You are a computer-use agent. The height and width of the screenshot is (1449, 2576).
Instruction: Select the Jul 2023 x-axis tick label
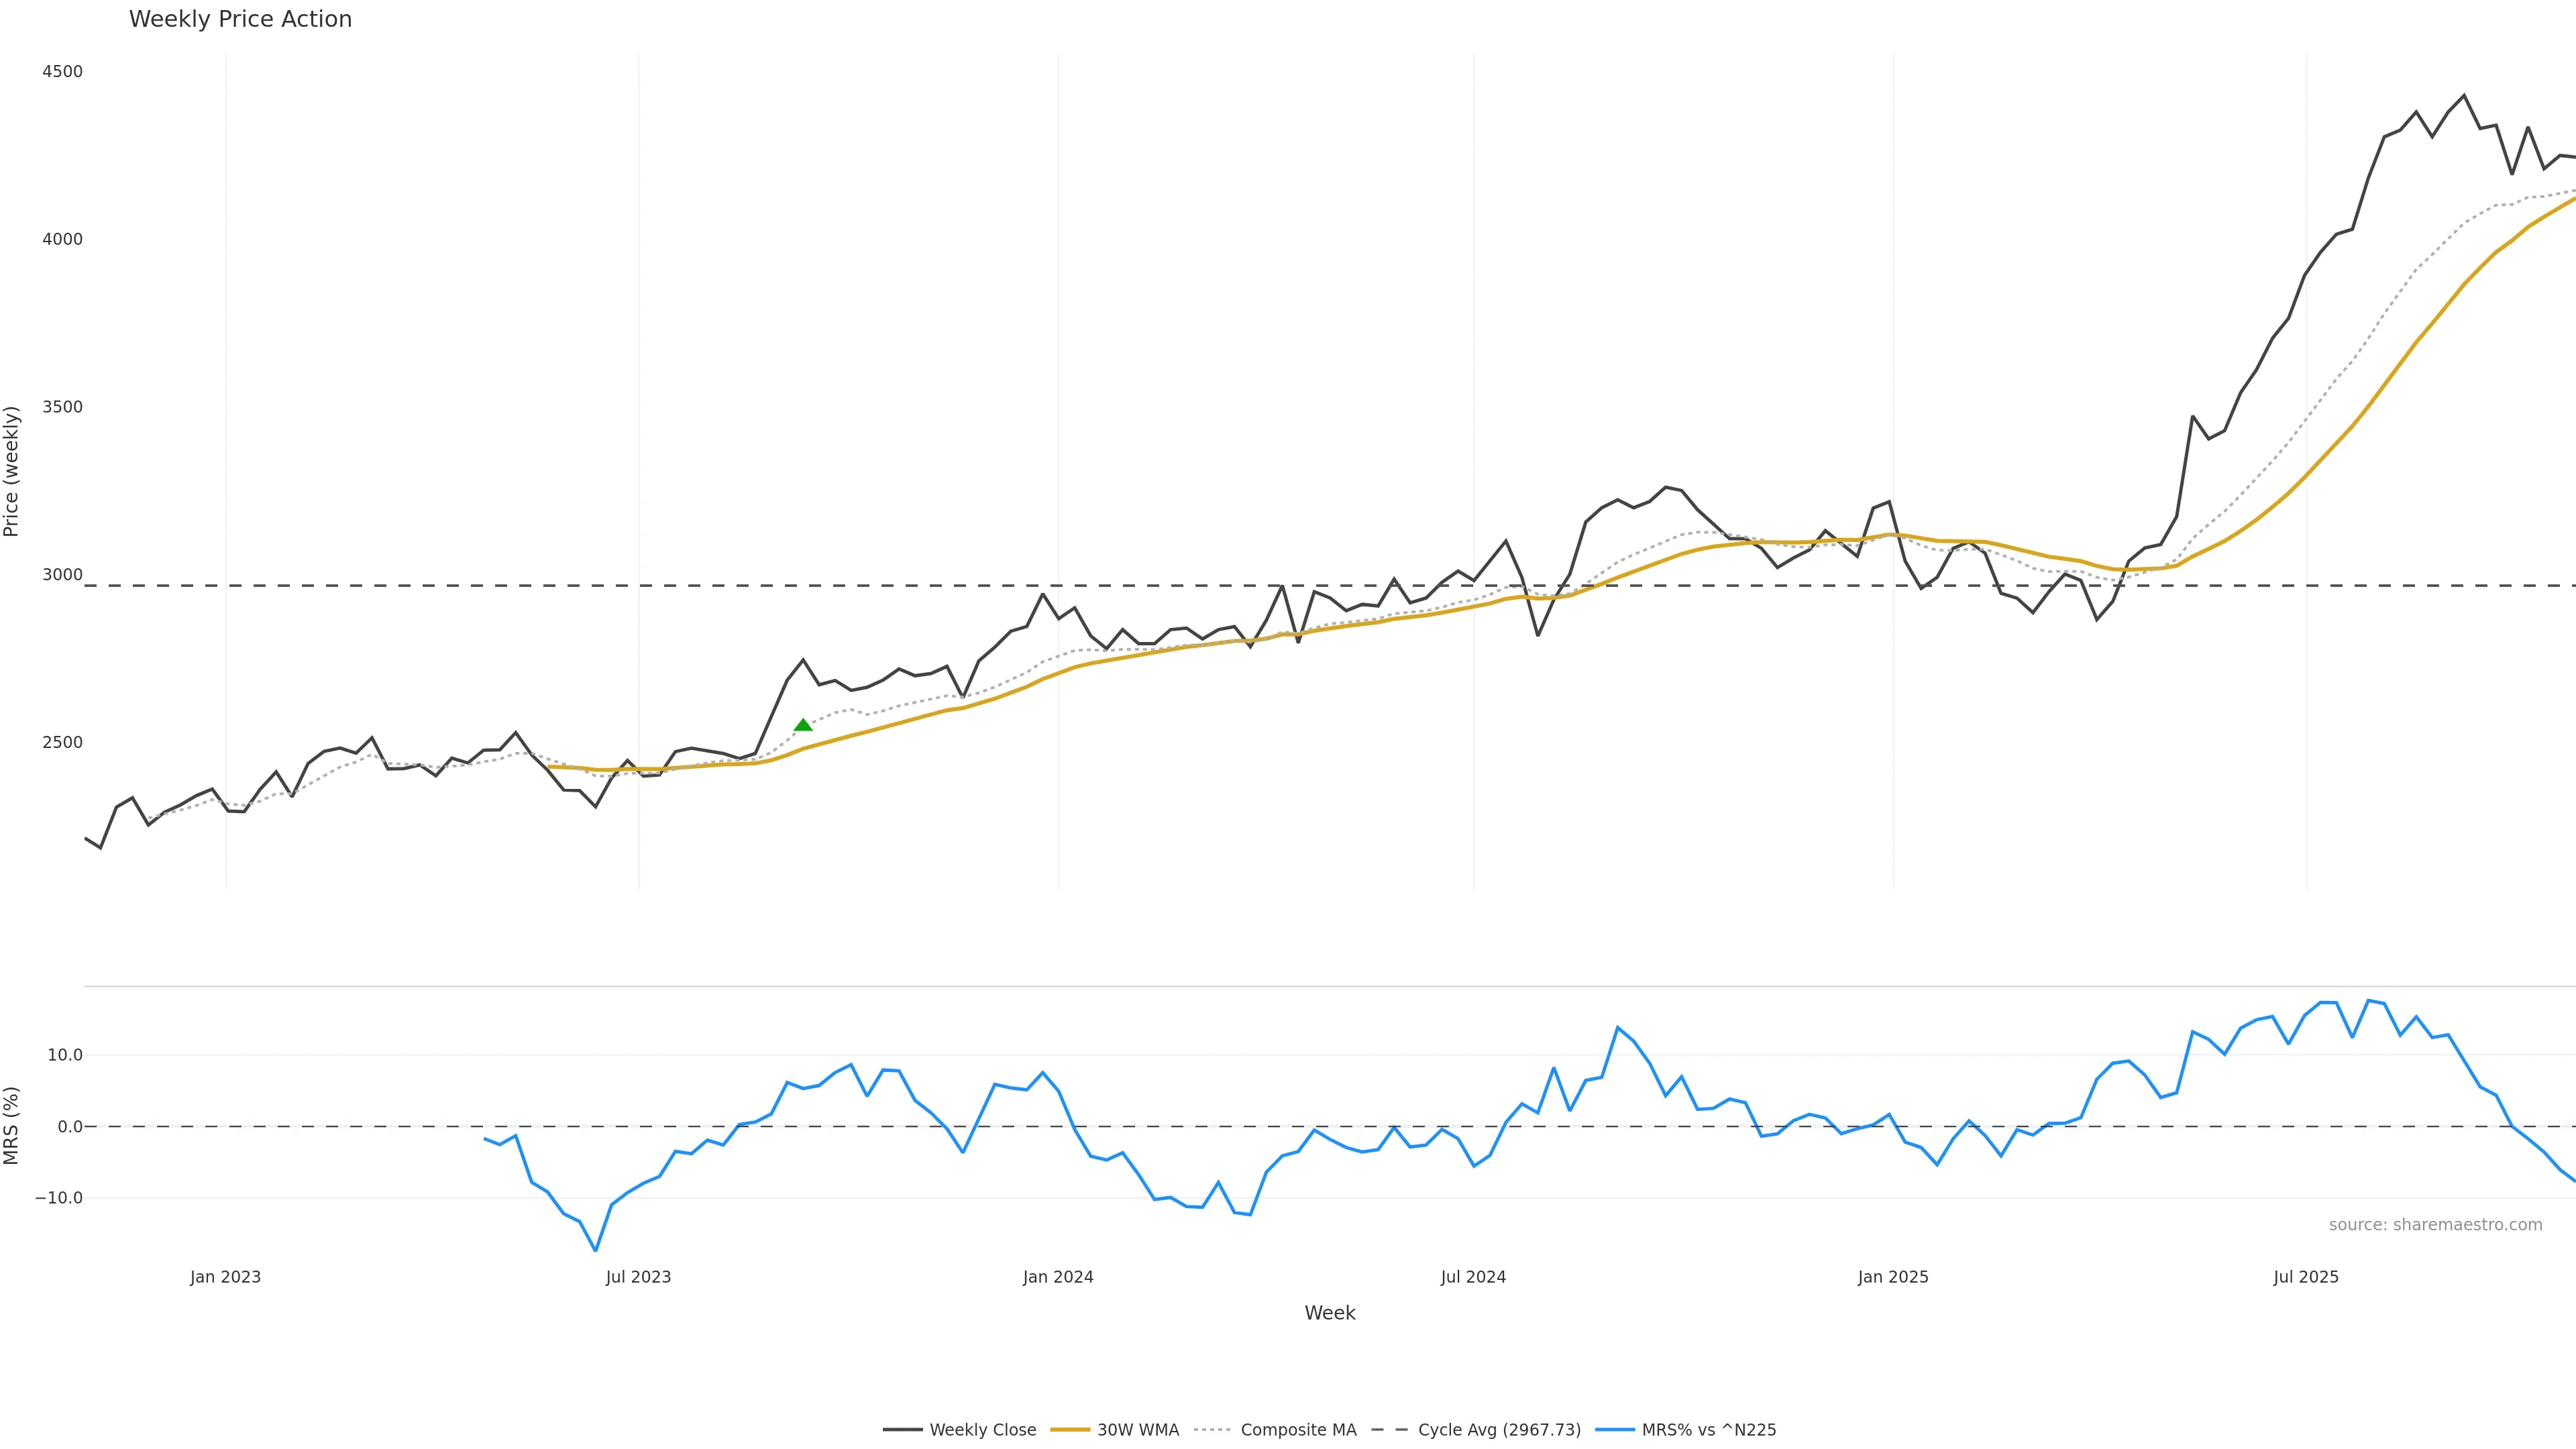click(638, 1277)
